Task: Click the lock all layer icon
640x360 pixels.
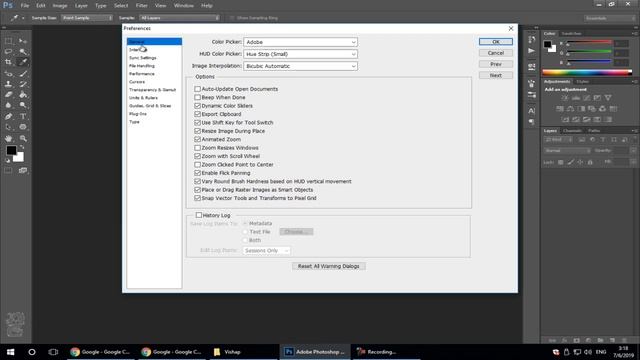Action: tap(590, 162)
